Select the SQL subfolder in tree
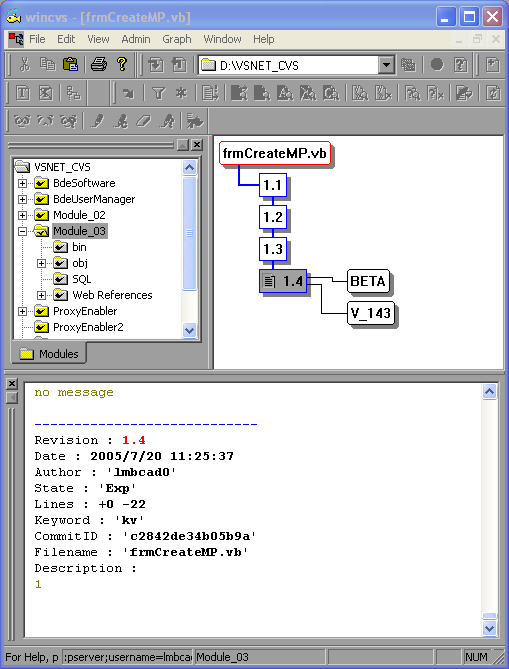 coord(81,279)
